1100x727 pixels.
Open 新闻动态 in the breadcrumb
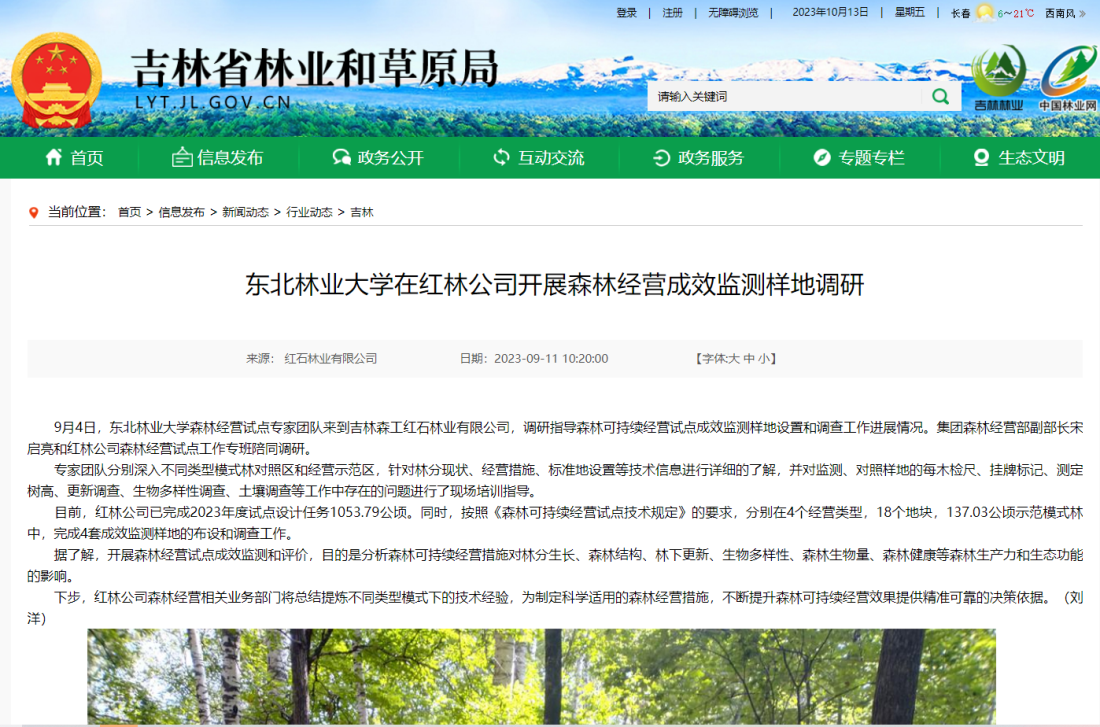click(x=245, y=212)
